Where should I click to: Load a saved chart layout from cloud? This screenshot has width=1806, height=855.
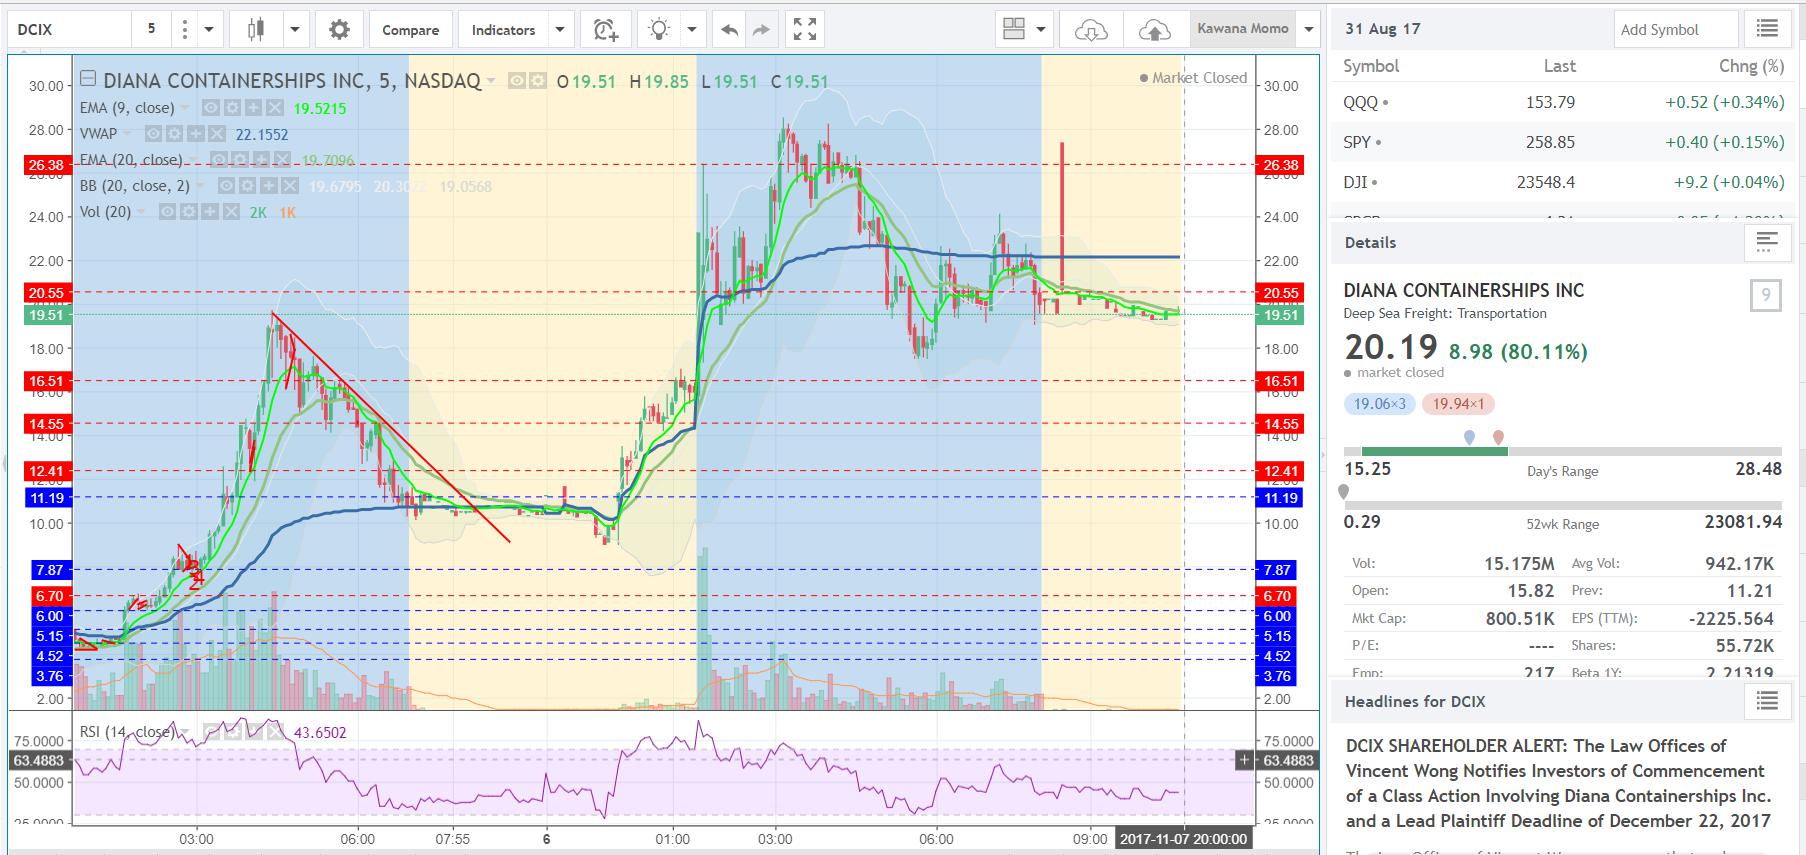pyautogui.click(x=1090, y=30)
